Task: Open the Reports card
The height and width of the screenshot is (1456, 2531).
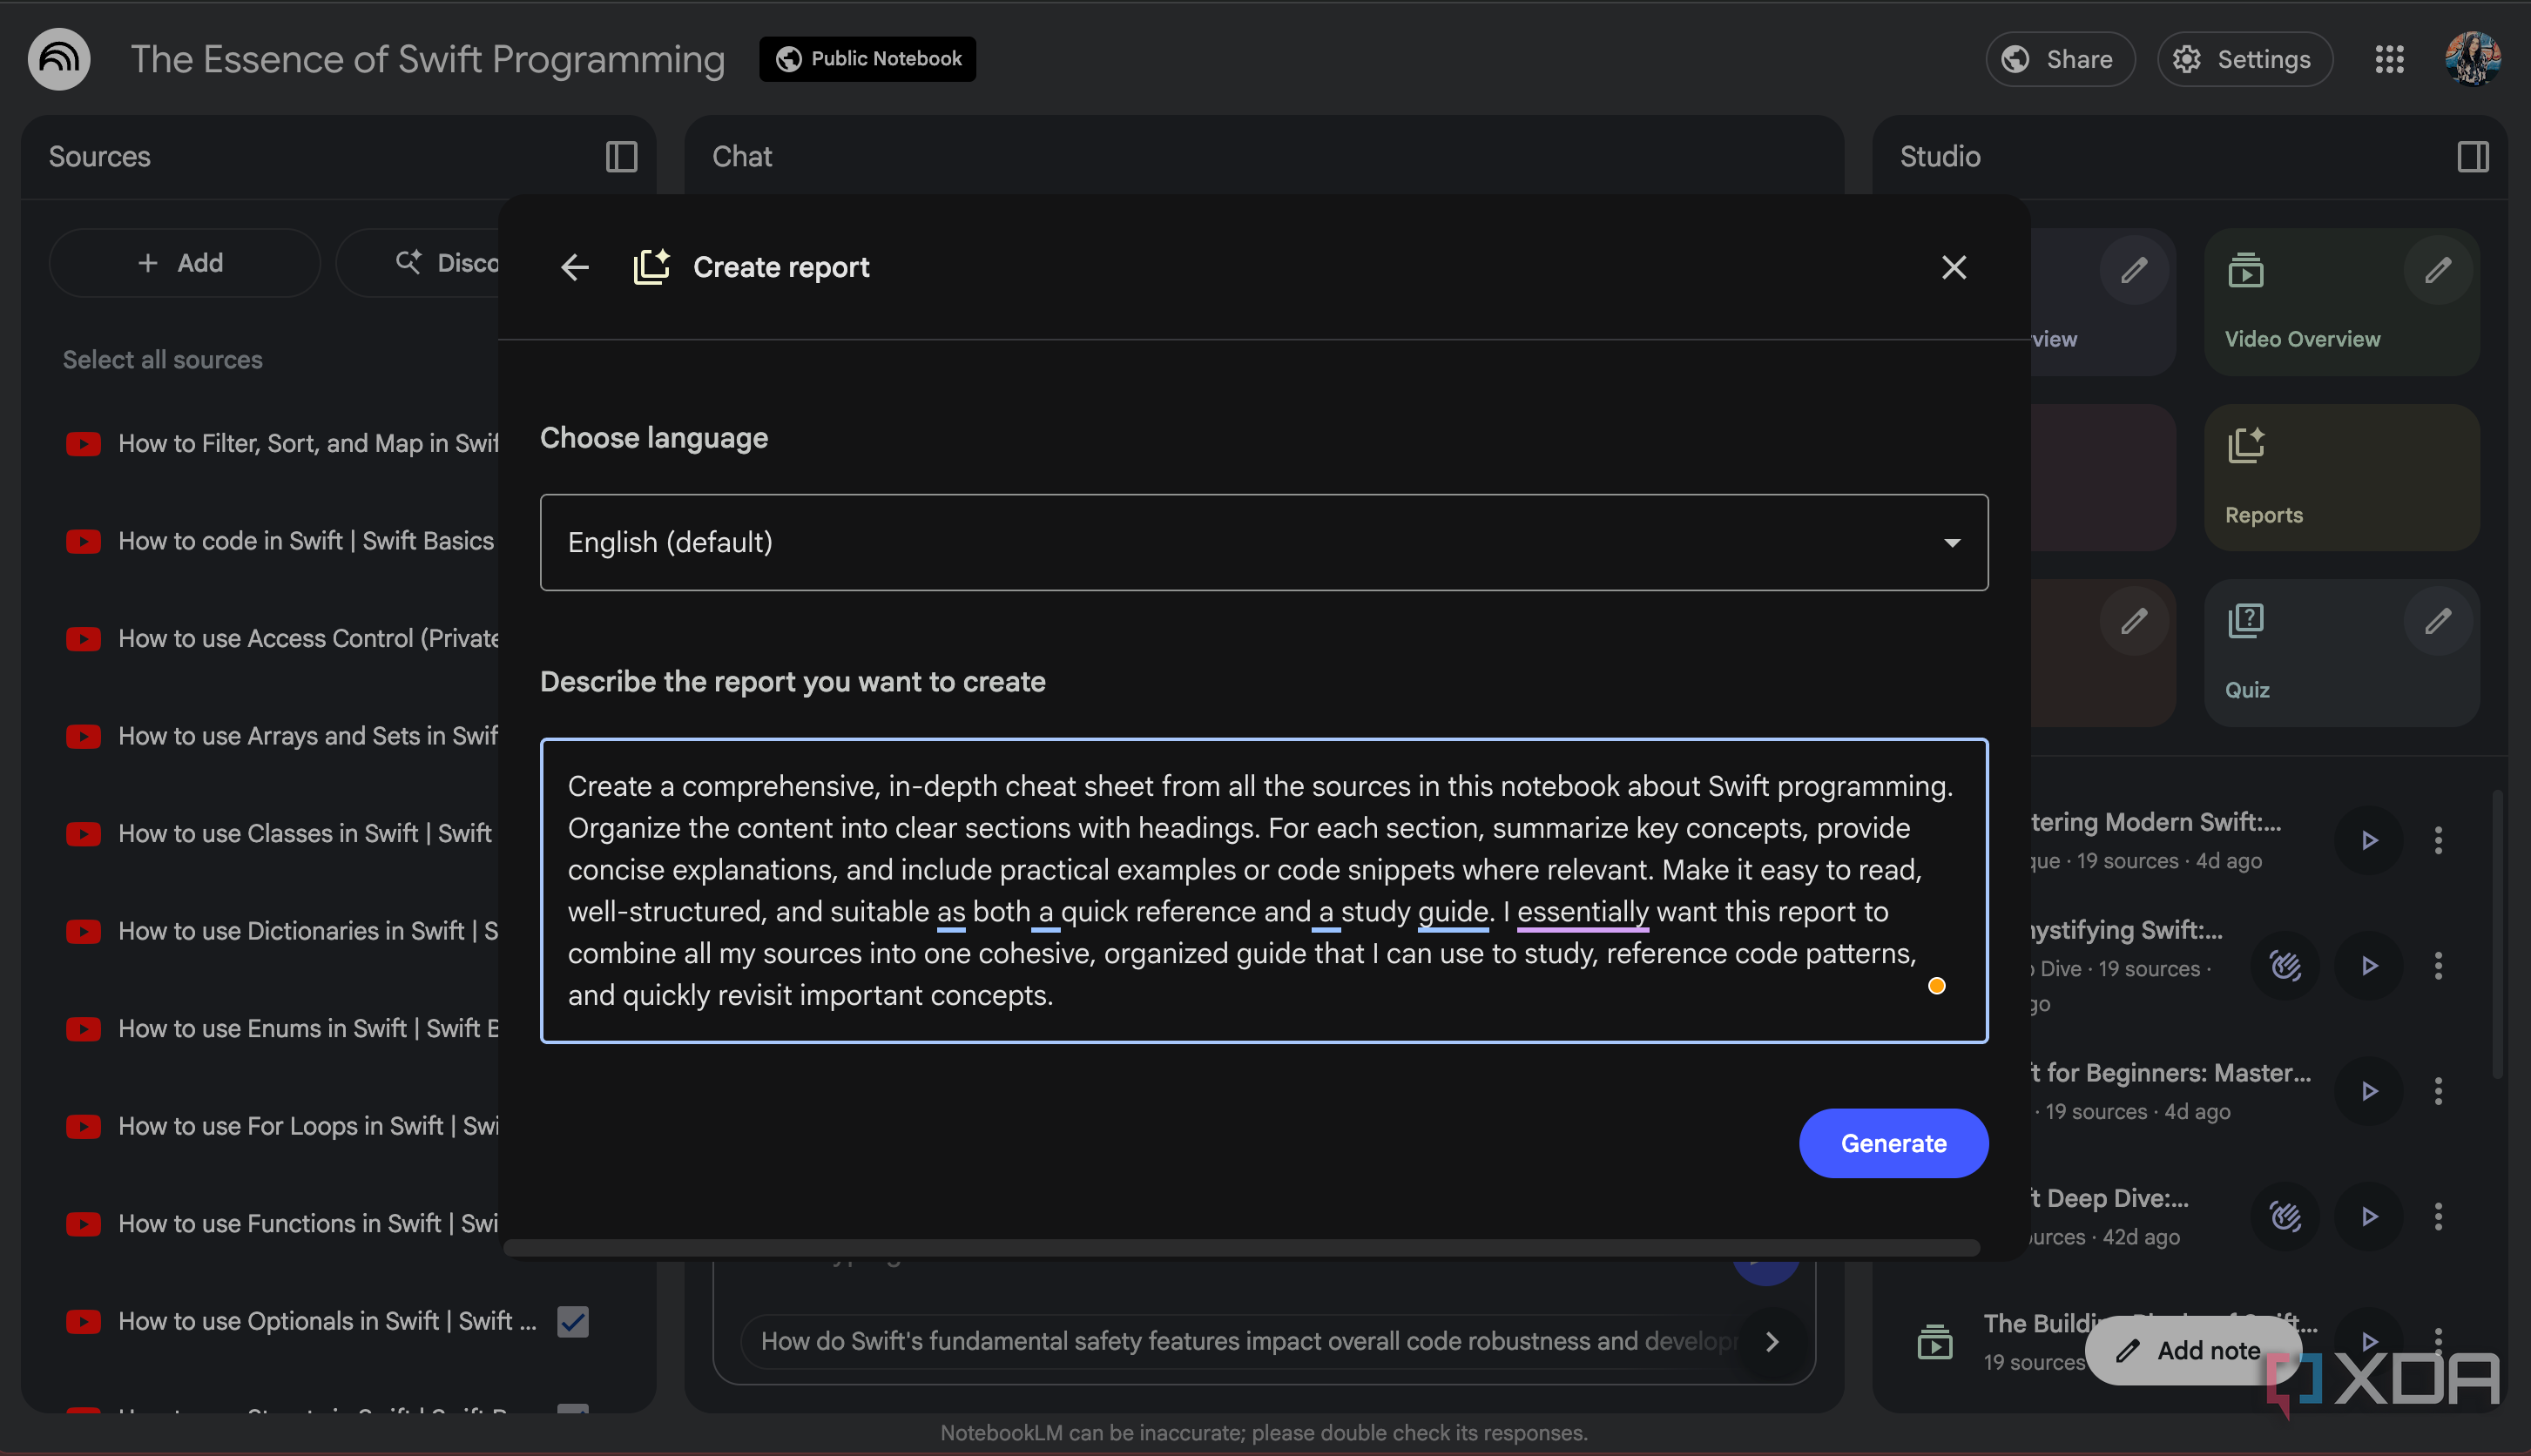Action: [x=2341, y=477]
